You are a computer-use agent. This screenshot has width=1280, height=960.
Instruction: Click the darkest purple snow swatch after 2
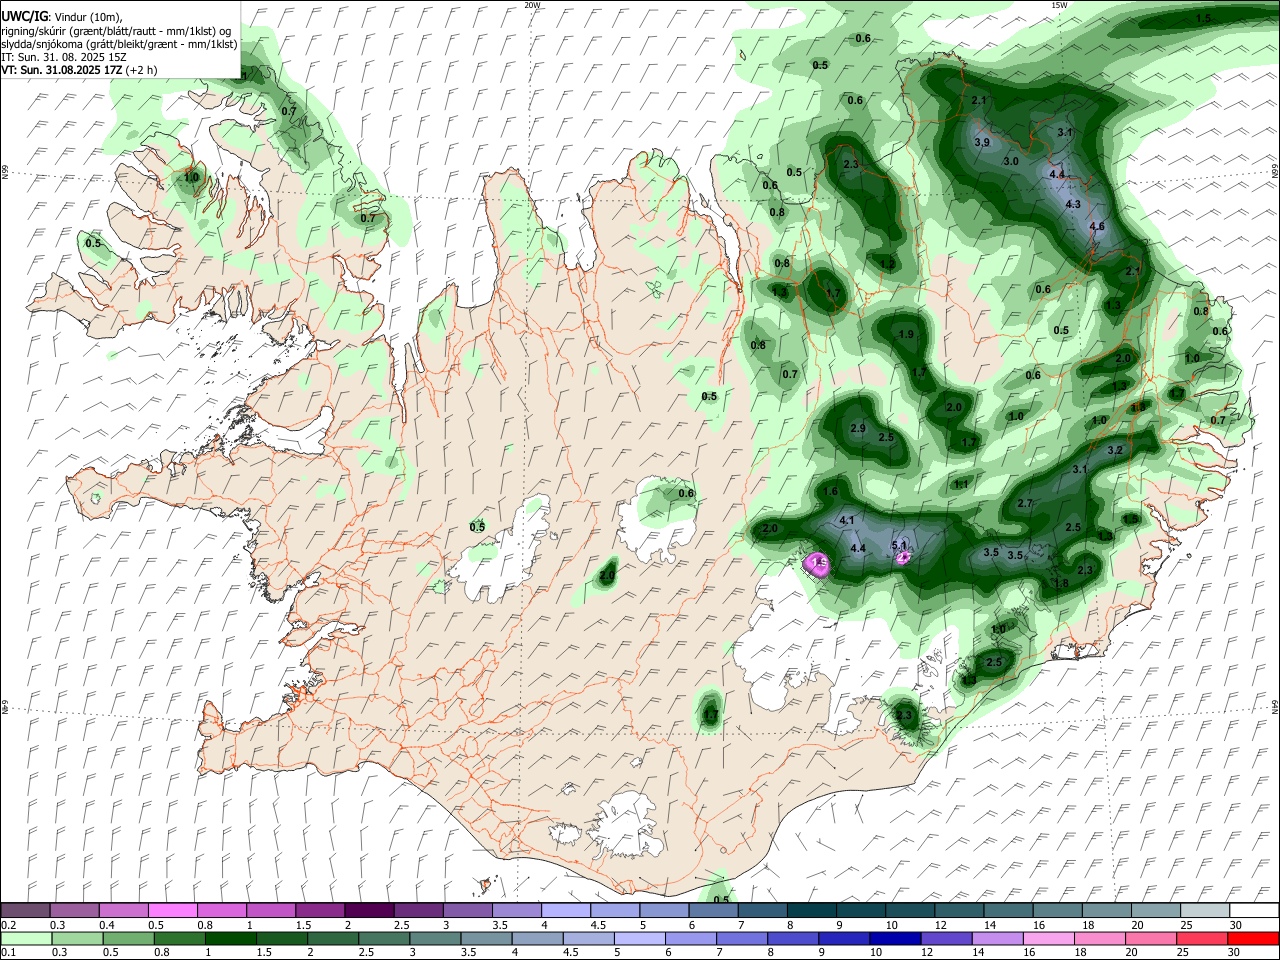[x=369, y=910]
